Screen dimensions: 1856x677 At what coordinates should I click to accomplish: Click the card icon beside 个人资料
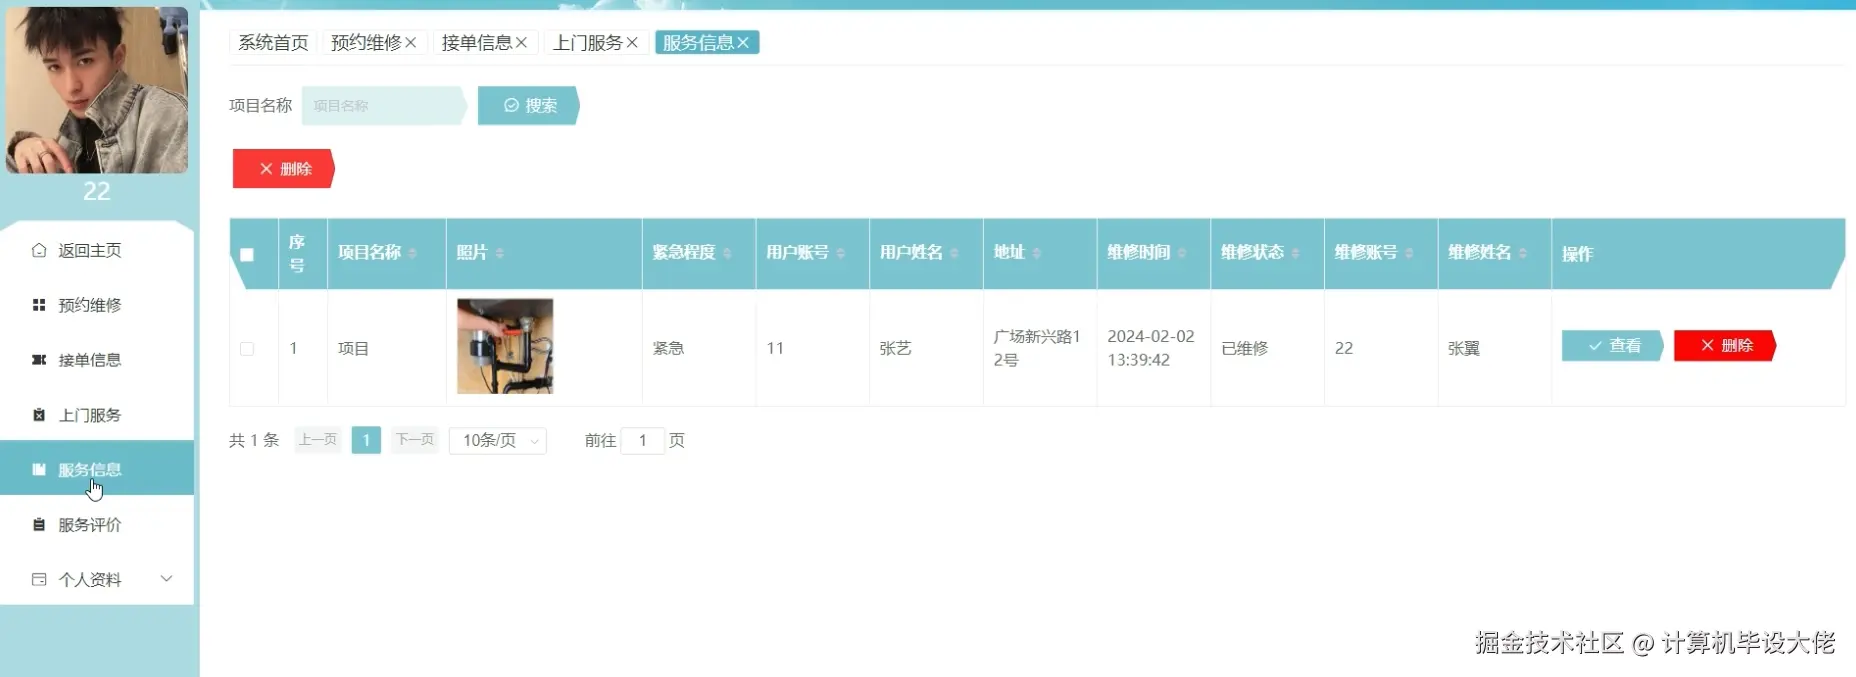[39, 579]
